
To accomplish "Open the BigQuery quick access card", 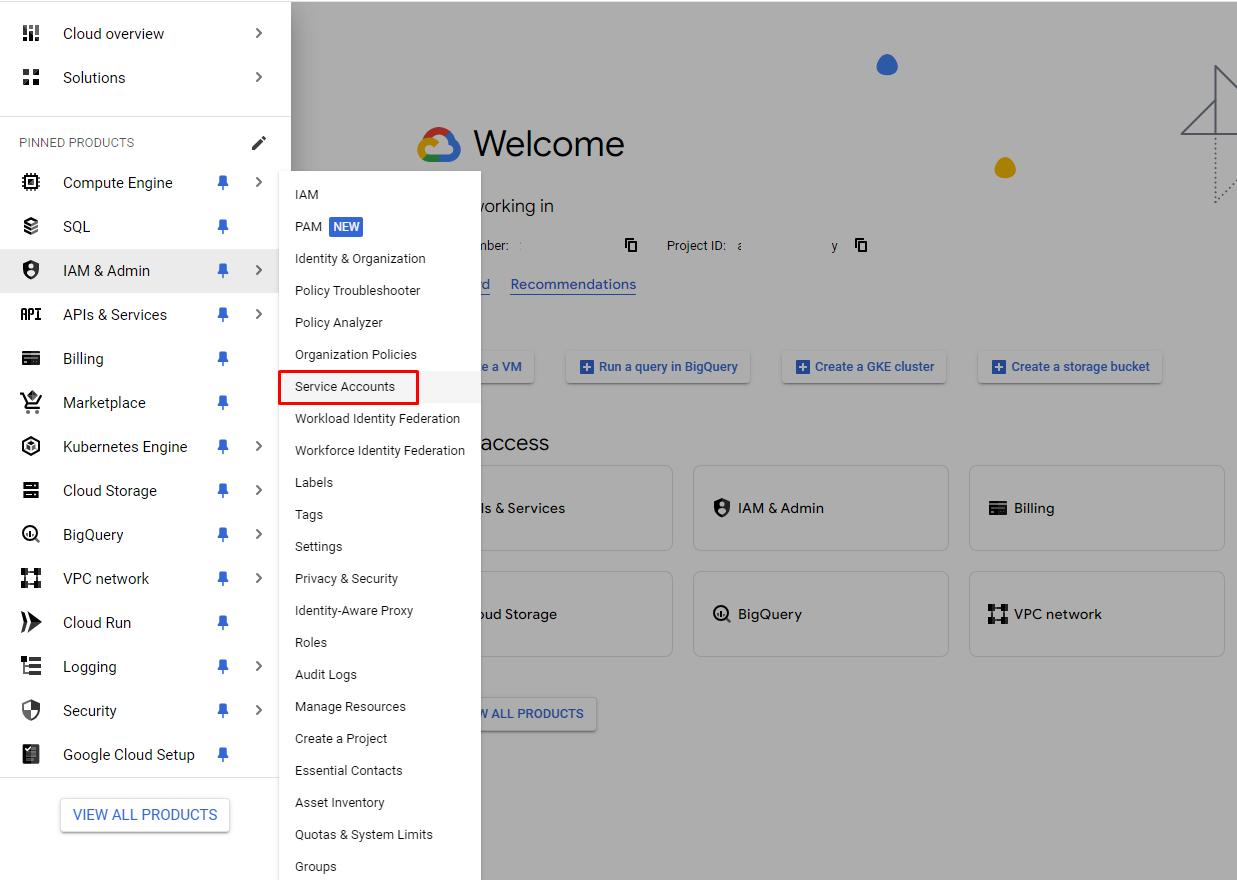I will [x=820, y=614].
